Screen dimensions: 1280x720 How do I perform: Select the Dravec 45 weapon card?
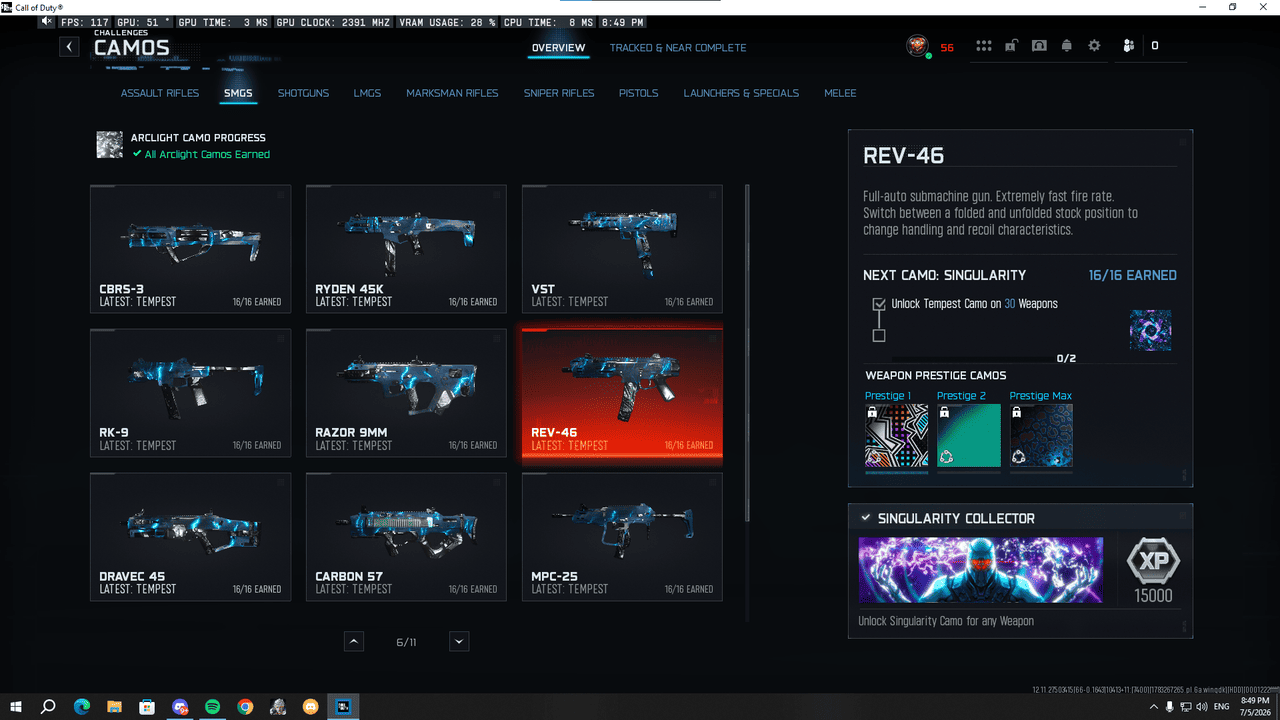point(191,537)
